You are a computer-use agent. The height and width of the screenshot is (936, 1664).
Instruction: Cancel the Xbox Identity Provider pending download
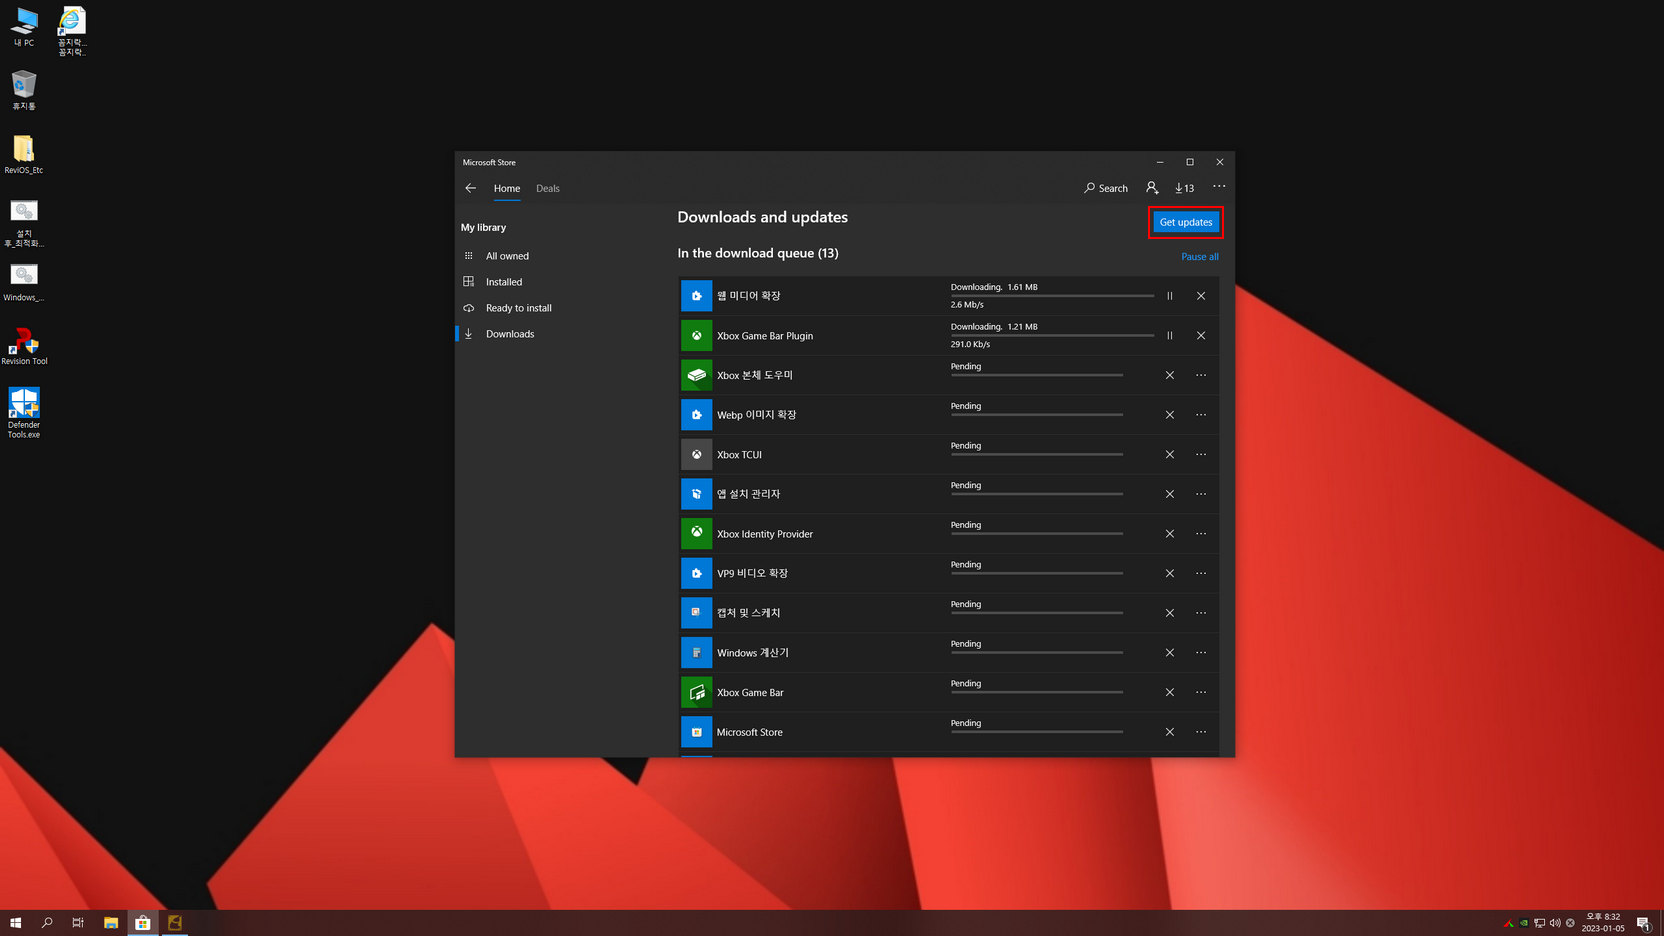click(1170, 534)
